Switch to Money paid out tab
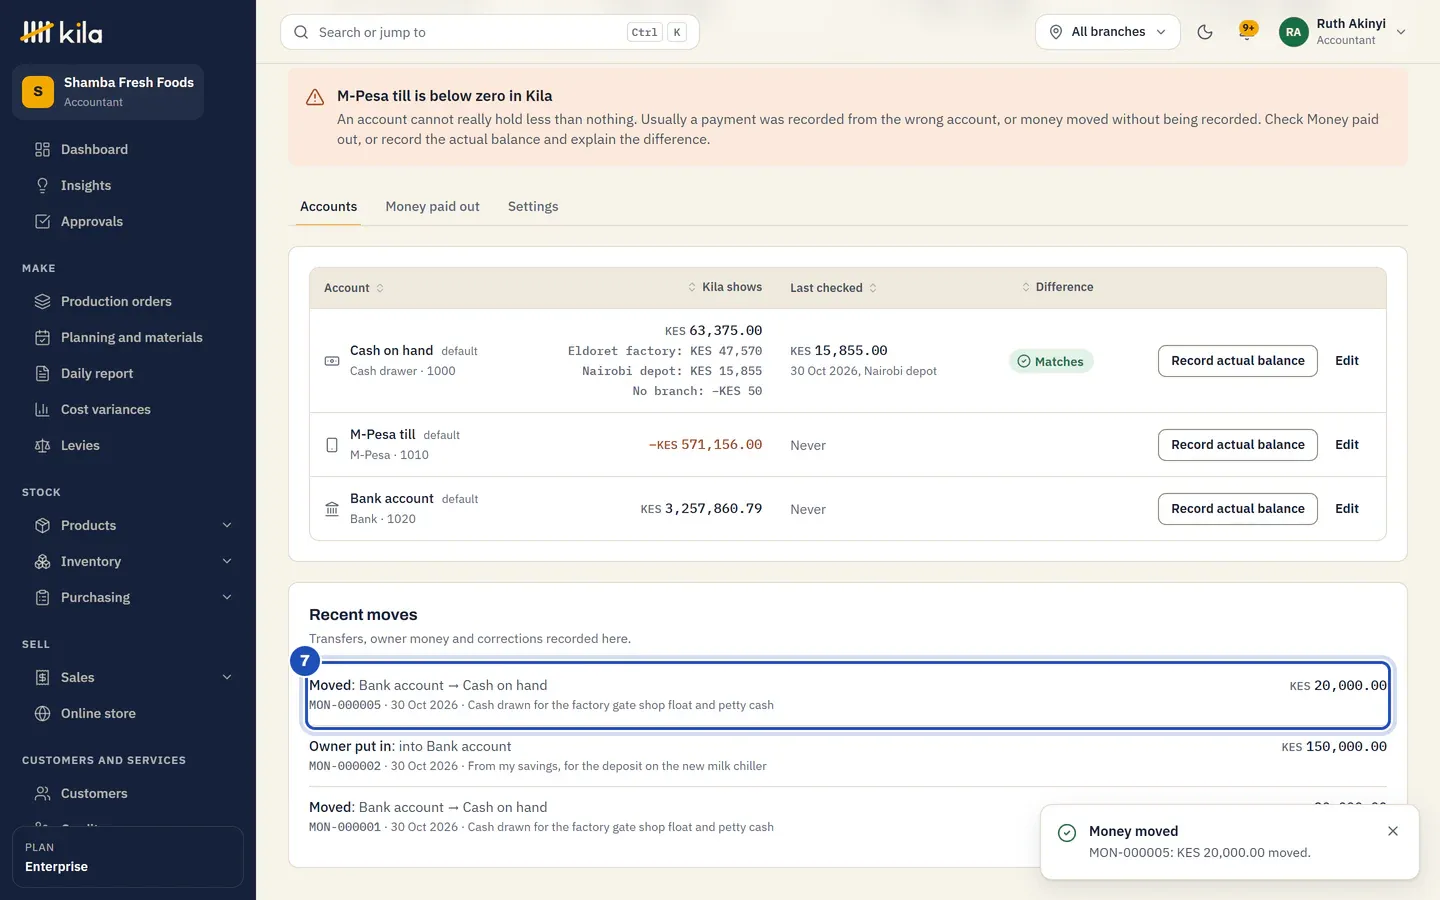 (432, 206)
